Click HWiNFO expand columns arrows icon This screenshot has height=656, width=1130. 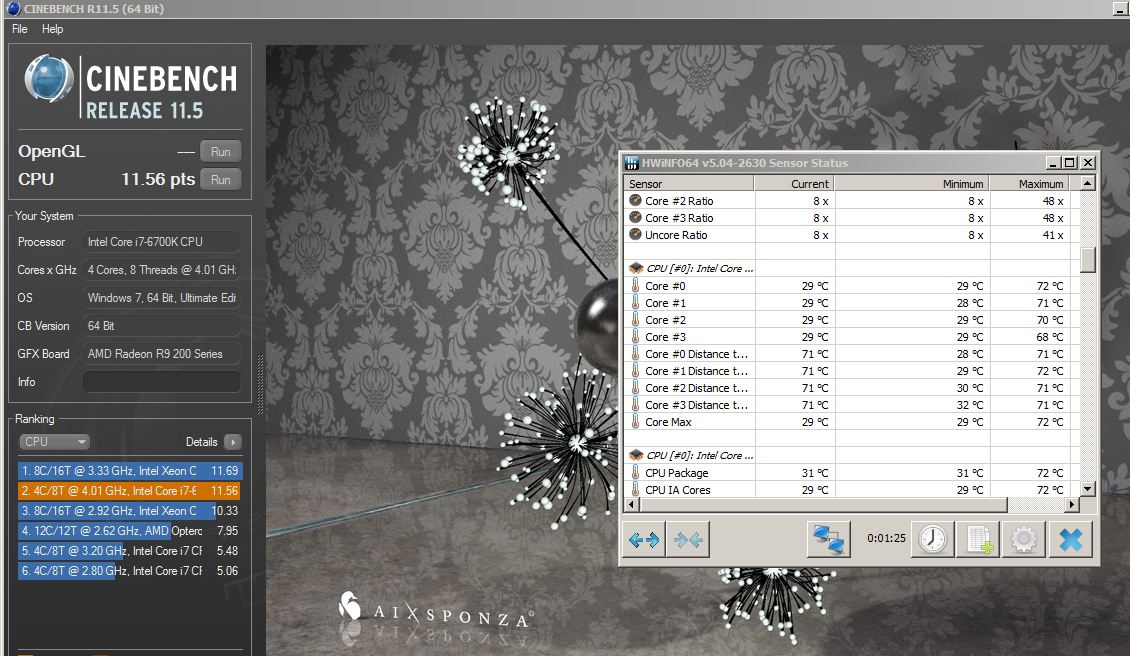pyautogui.click(x=644, y=539)
